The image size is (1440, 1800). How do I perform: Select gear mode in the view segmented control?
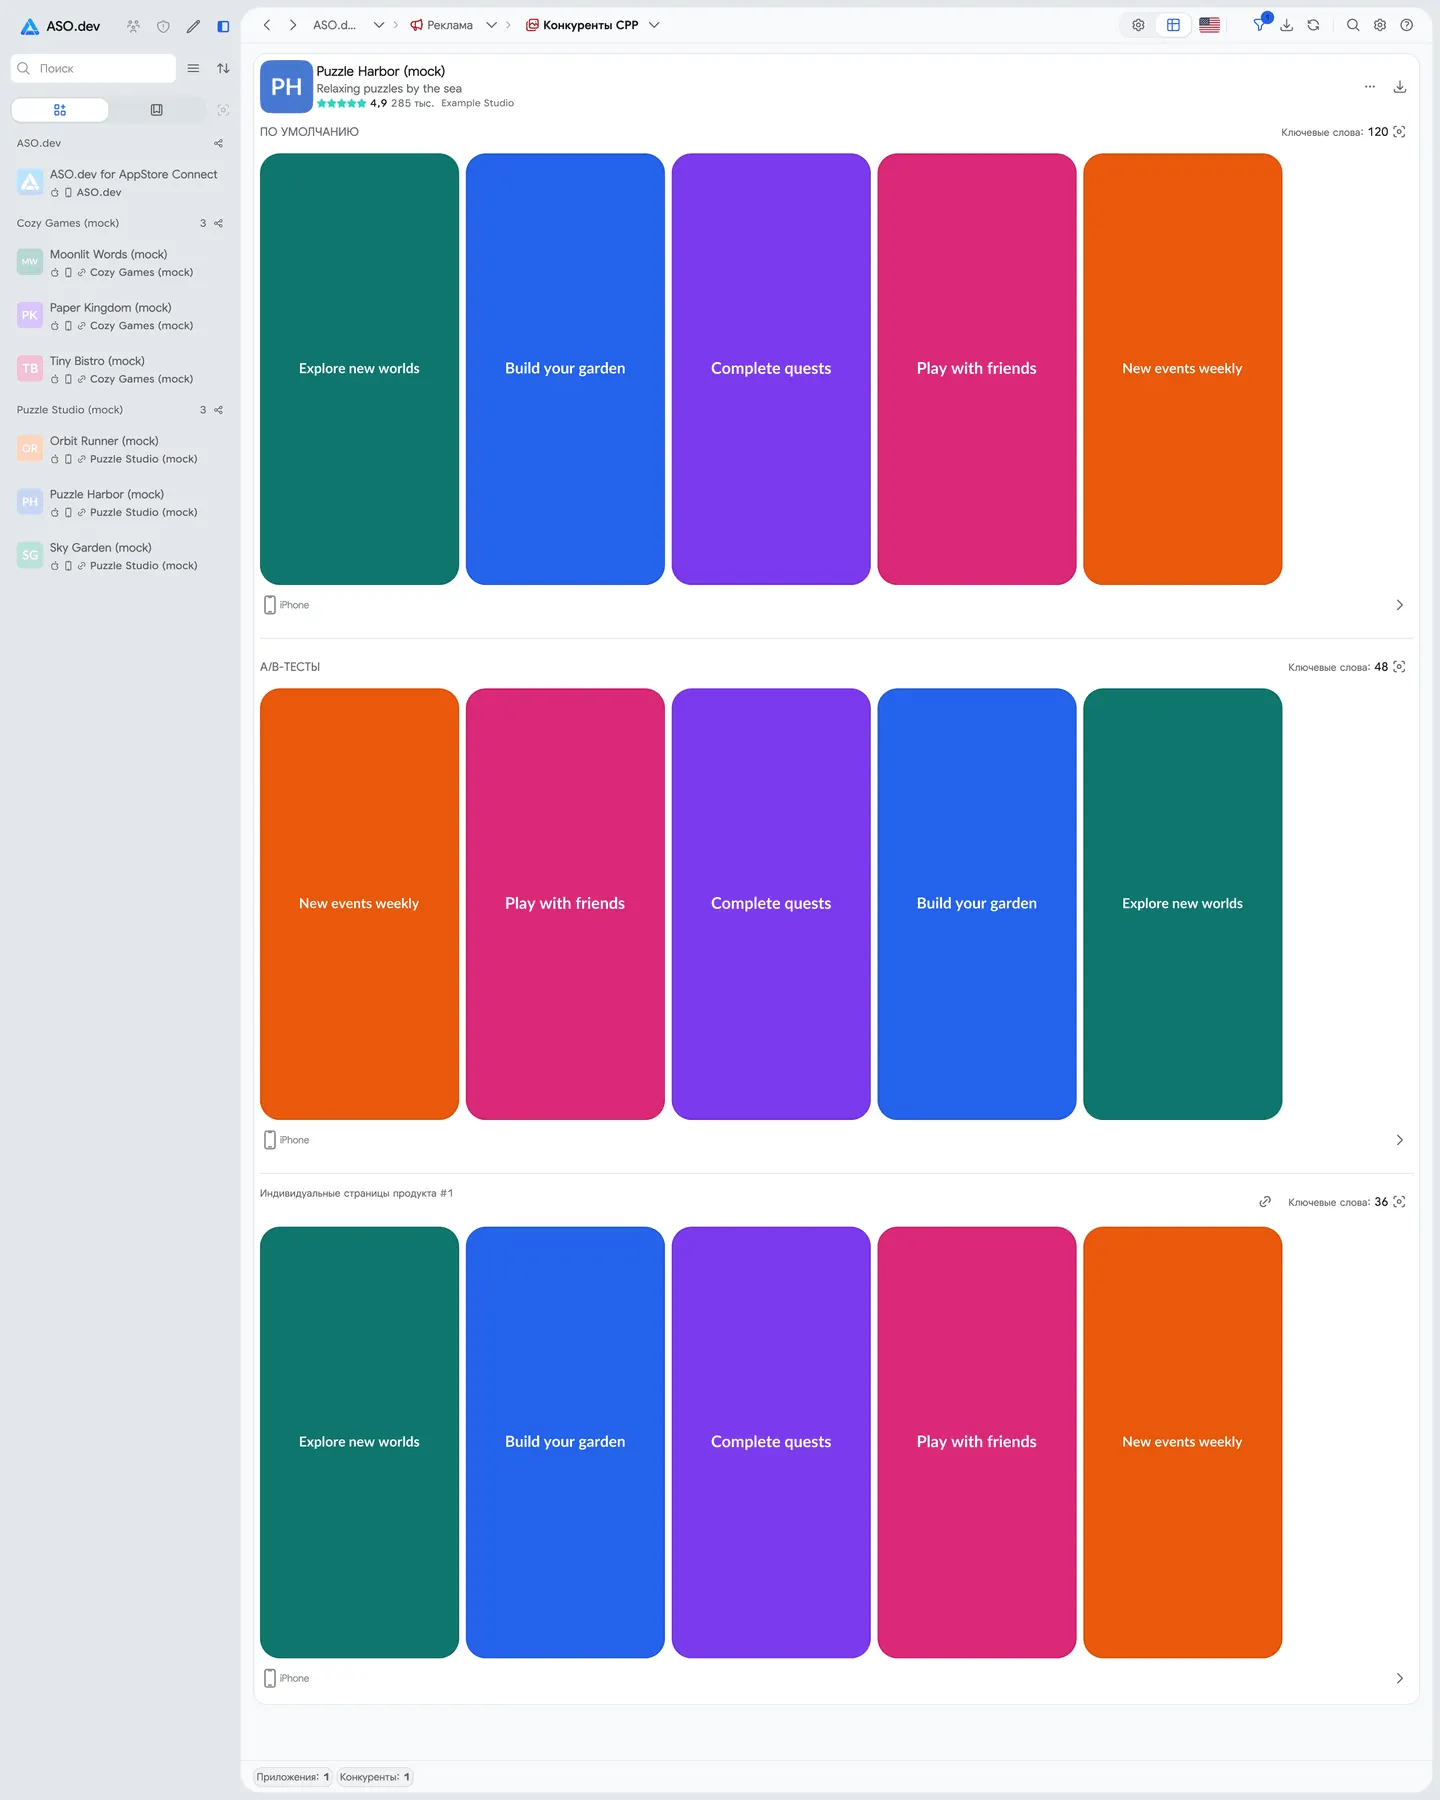point(1138,25)
